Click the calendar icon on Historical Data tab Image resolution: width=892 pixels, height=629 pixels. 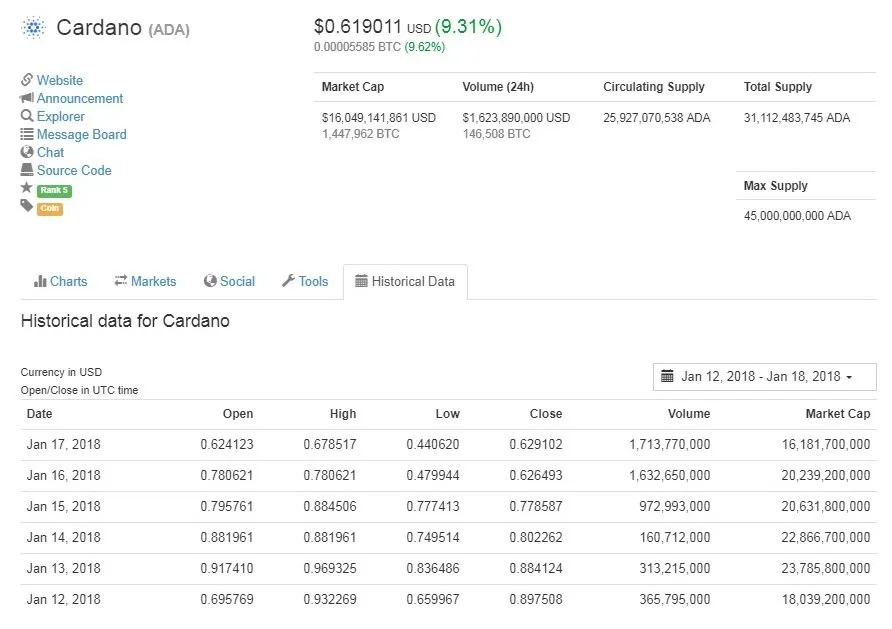point(361,281)
